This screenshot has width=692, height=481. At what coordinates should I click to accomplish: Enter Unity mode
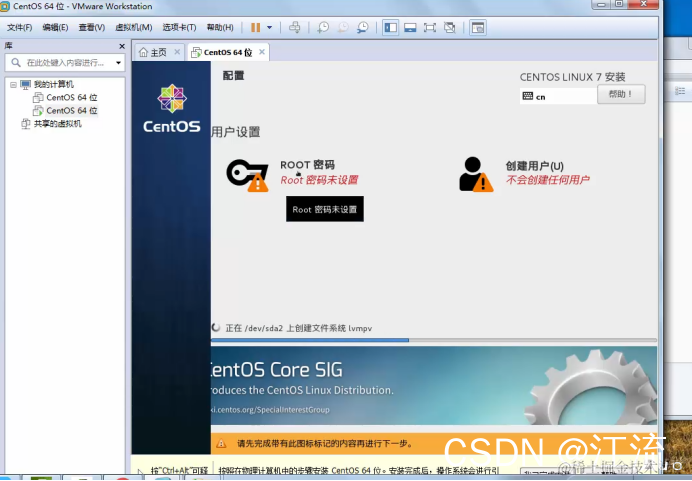[449, 27]
